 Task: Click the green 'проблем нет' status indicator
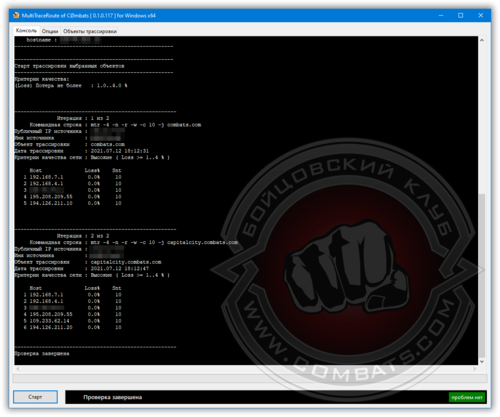(x=467, y=397)
